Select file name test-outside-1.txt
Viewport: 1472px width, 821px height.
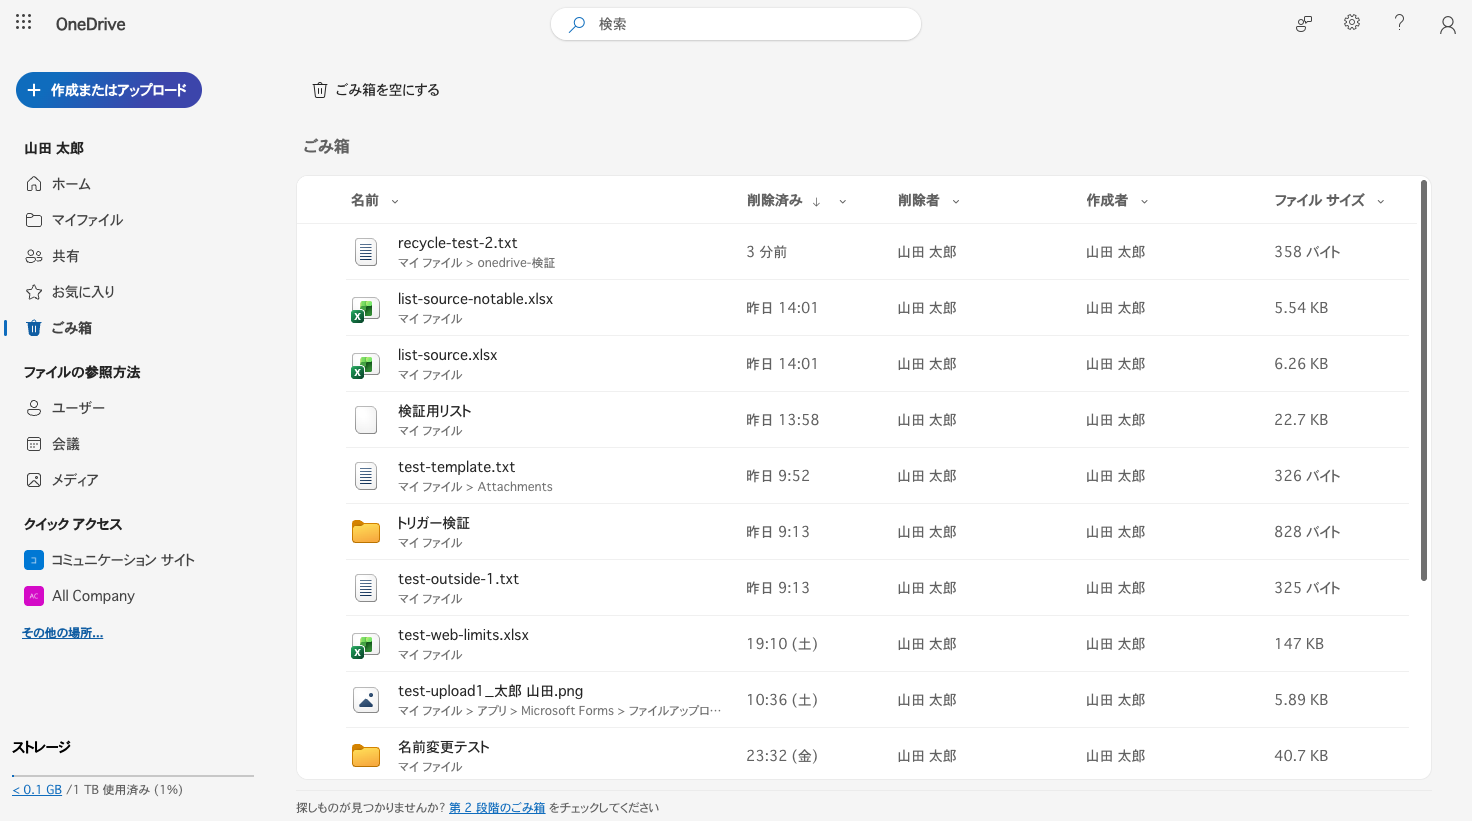458,579
